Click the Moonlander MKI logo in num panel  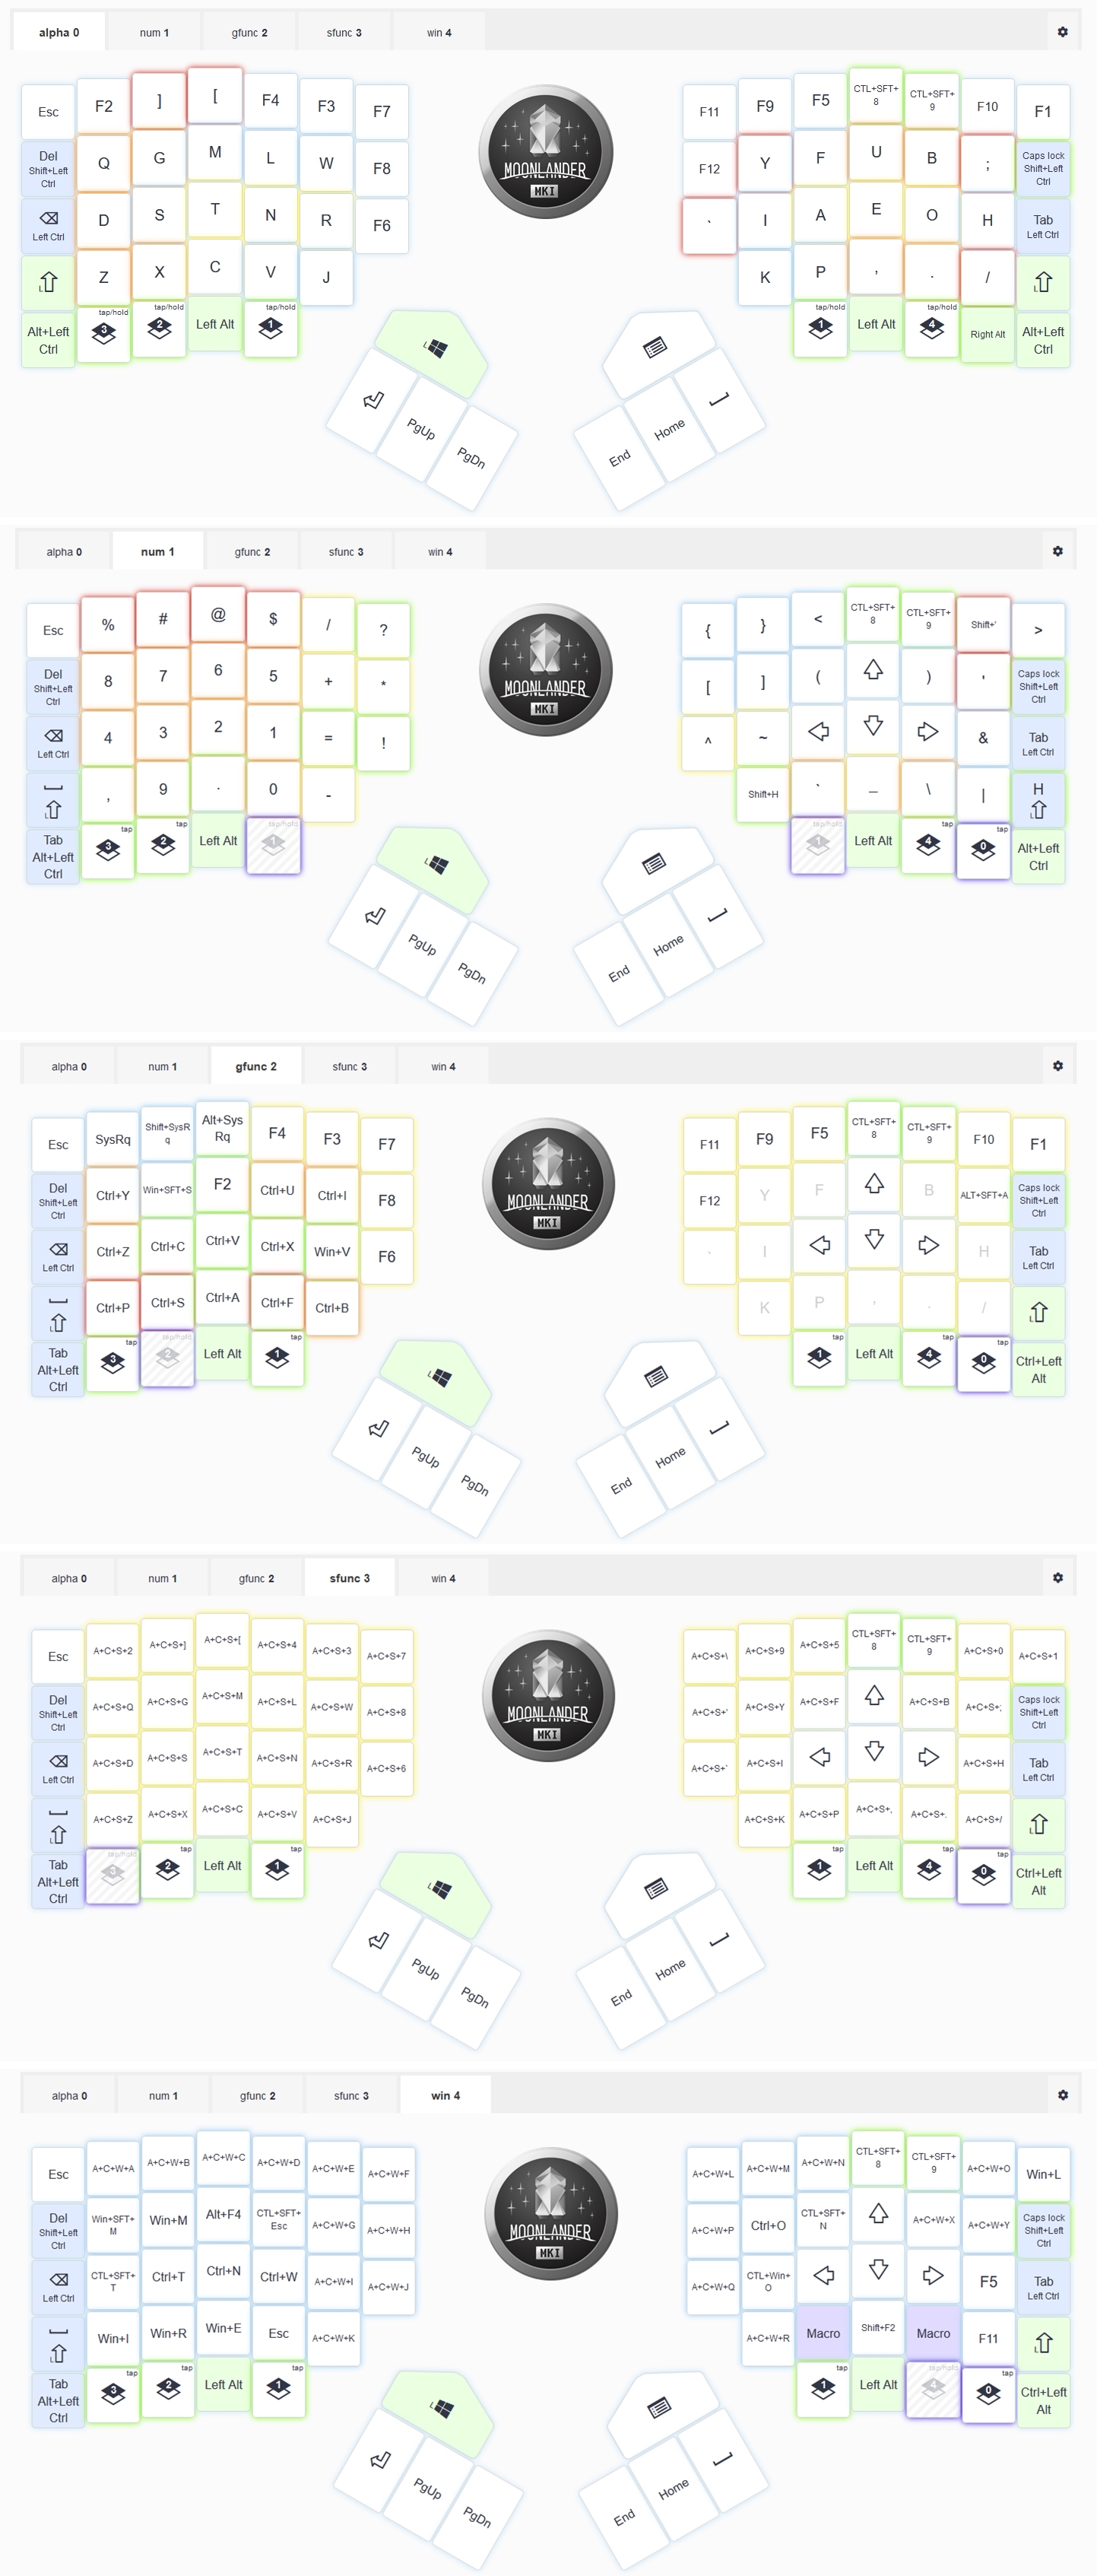(545, 669)
